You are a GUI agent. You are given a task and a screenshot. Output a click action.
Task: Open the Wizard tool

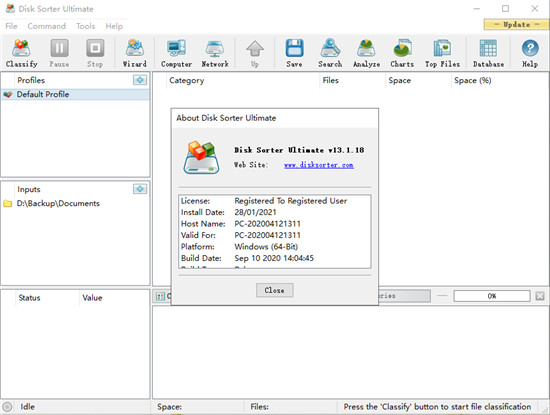[x=135, y=53]
